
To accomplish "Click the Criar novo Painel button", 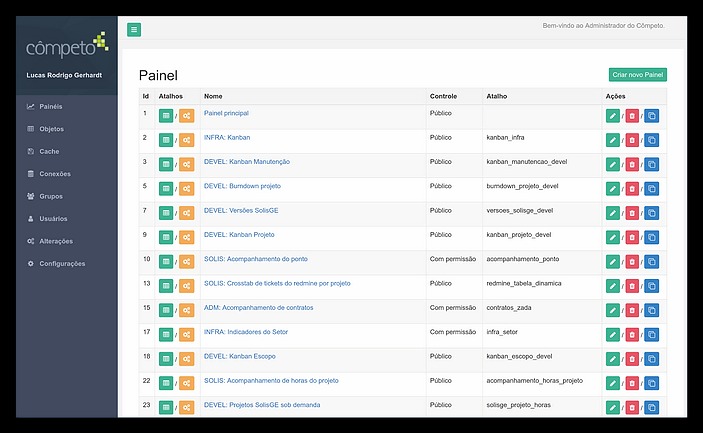I will [x=637, y=75].
